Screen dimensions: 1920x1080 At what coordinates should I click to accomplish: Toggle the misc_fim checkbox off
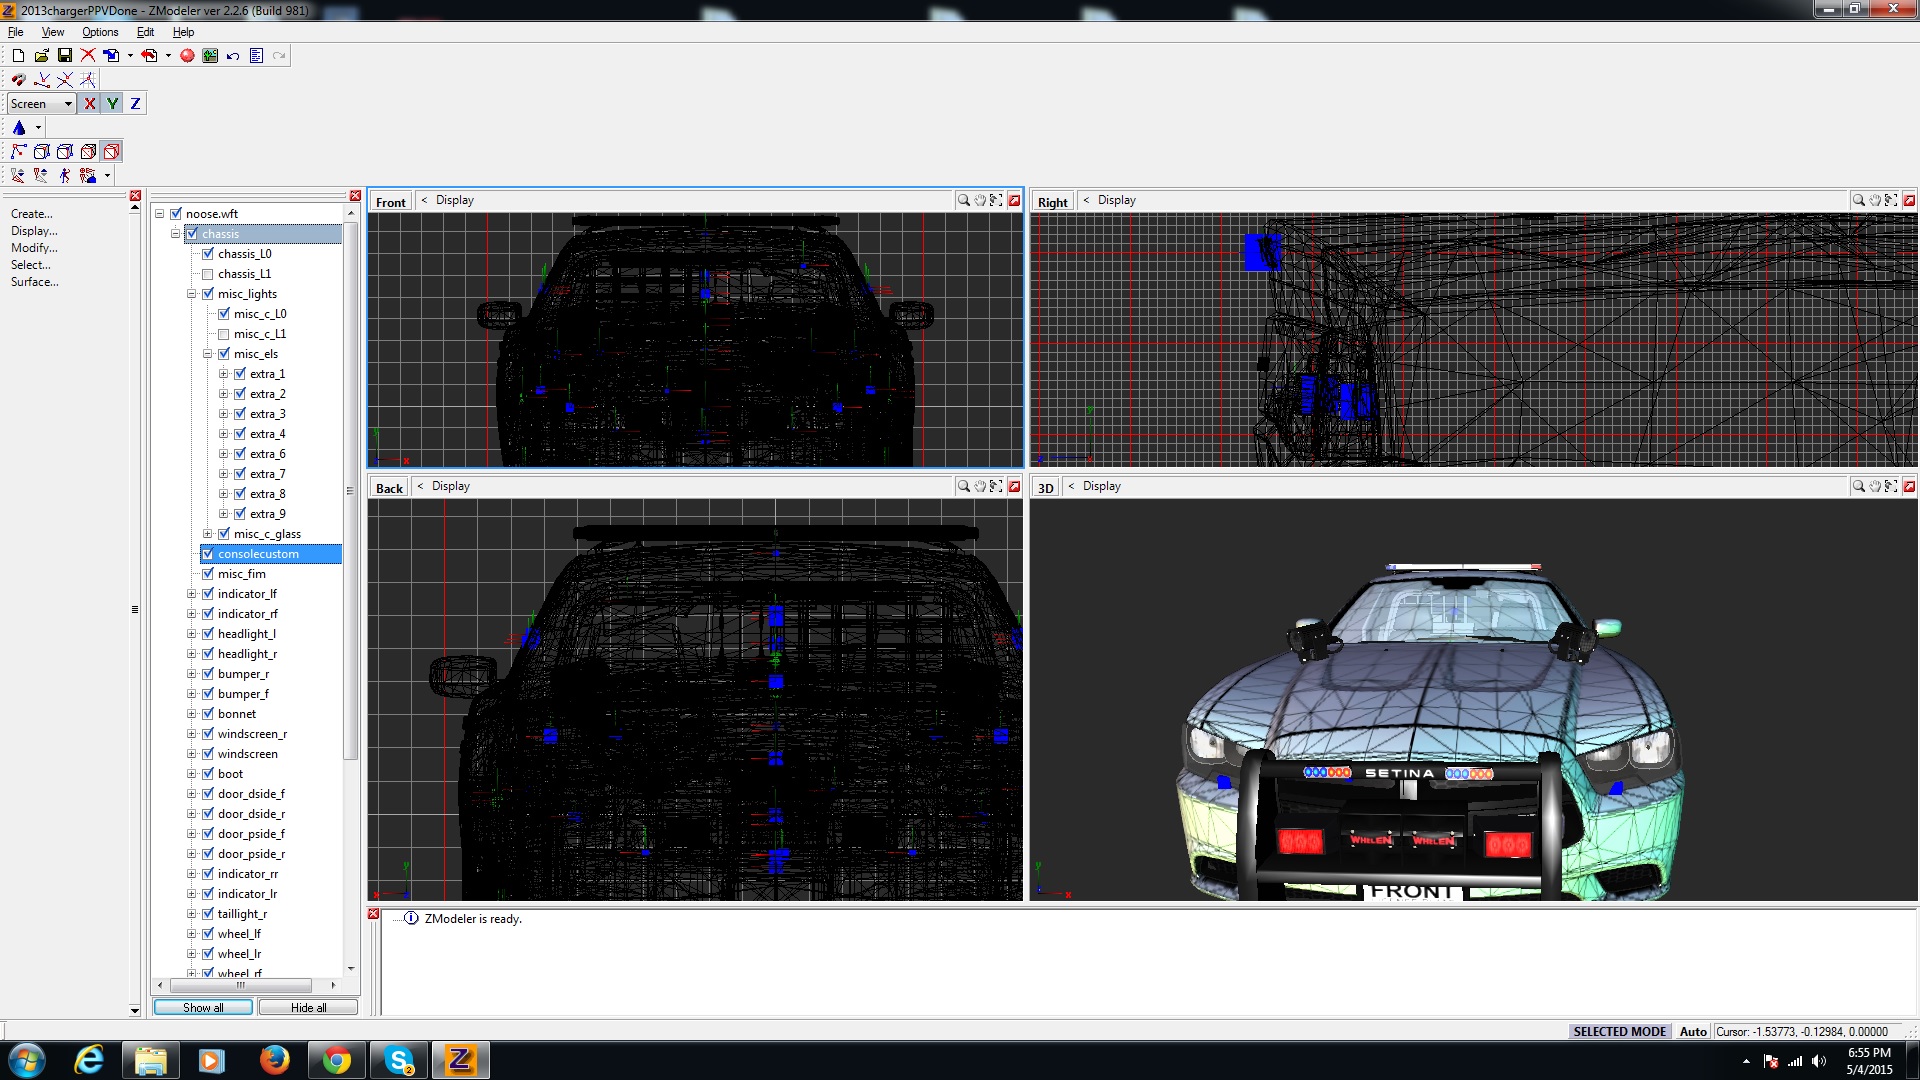[208, 574]
